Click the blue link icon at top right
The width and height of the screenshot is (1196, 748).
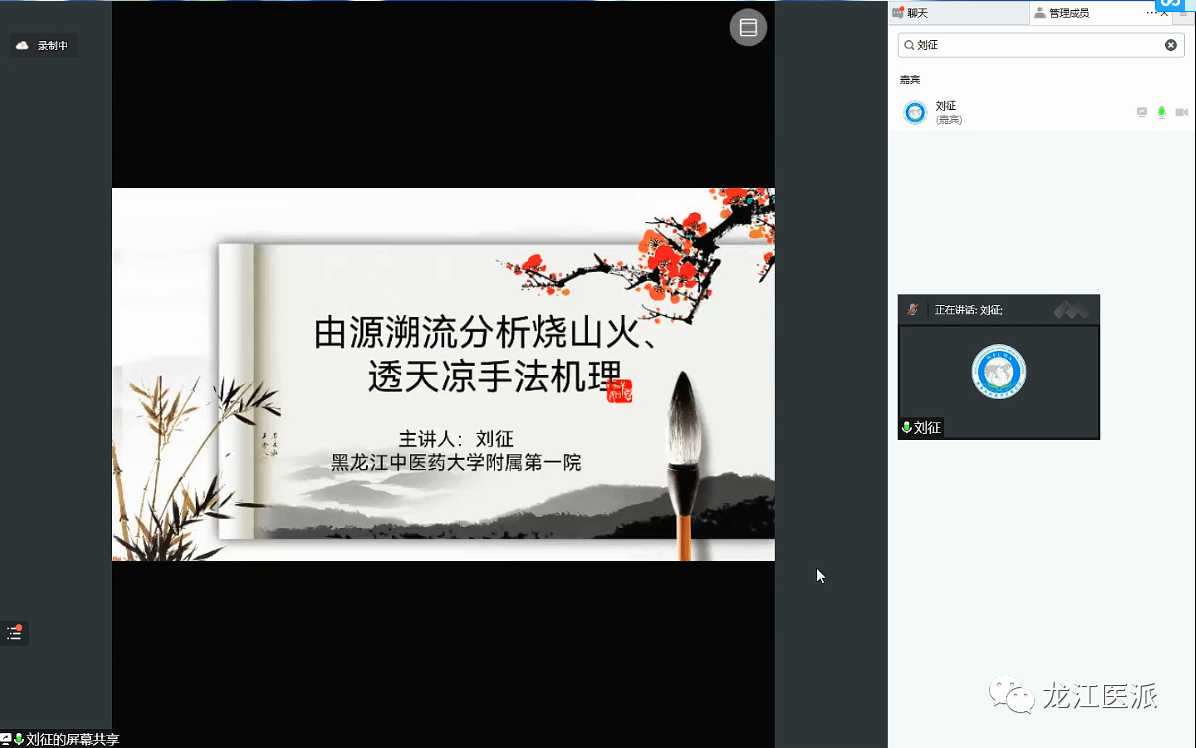pyautogui.click(x=1170, y=4)
